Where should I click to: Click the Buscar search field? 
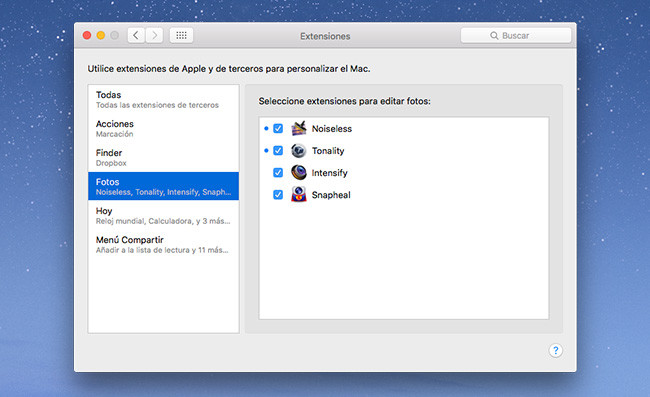[x=516, y=36]
